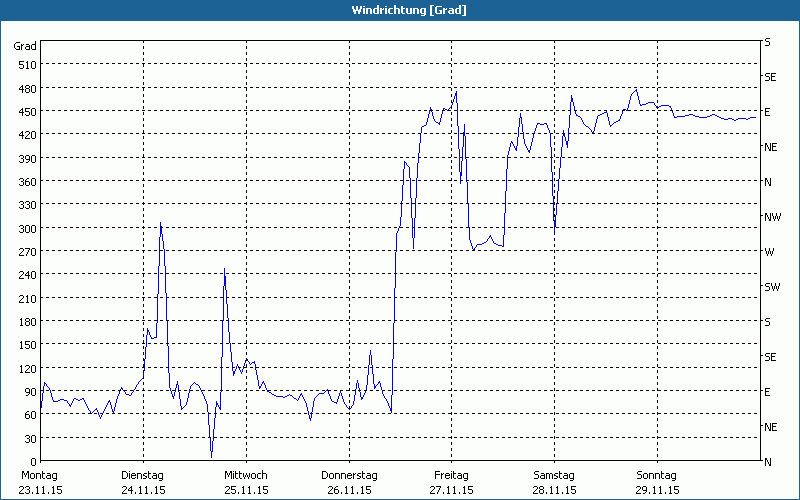
Task: Select the Dienstag 24.11.15 axis label
Action: (143, 482)
